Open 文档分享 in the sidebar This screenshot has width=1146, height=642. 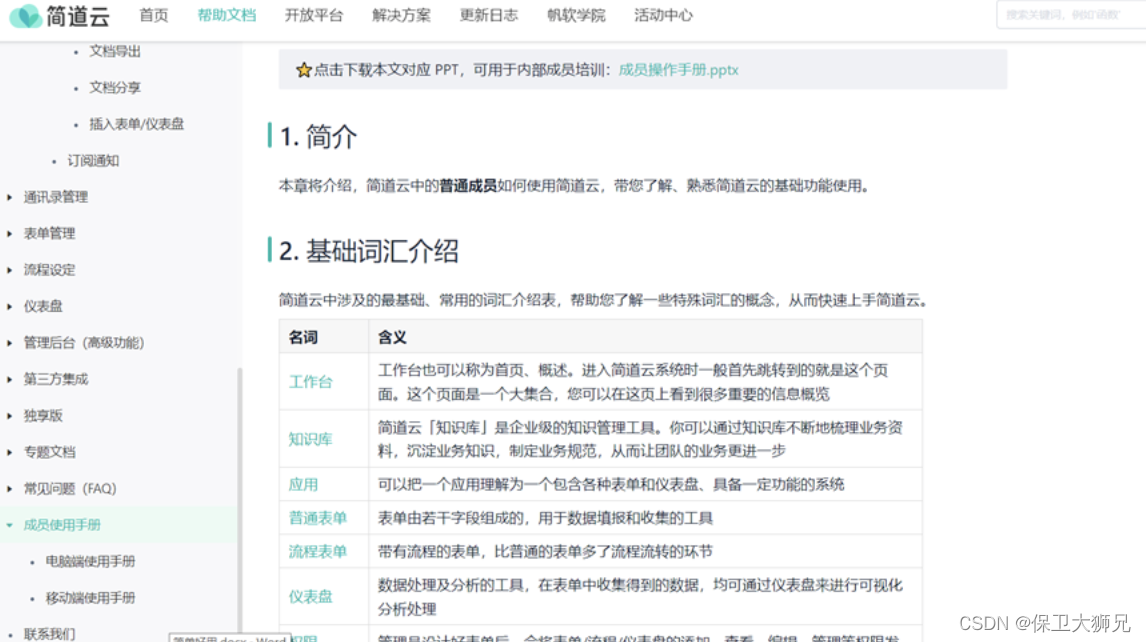[x=115, y=88]
